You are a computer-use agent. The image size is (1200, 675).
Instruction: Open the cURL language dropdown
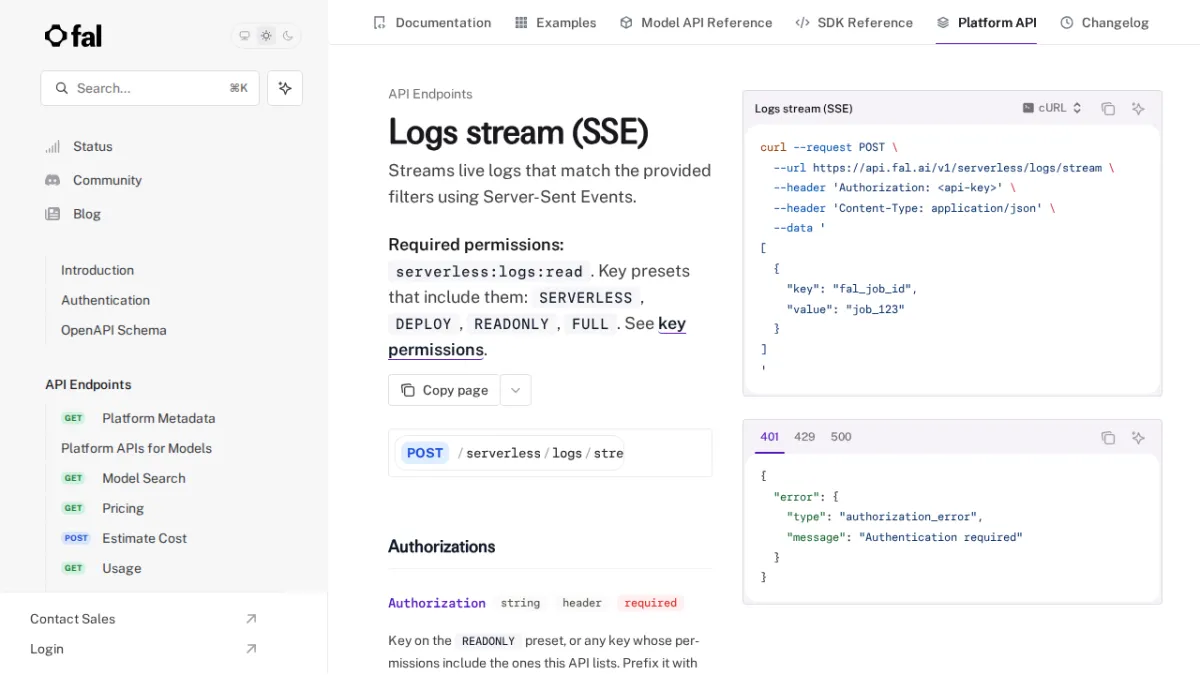pos(1052,108)
